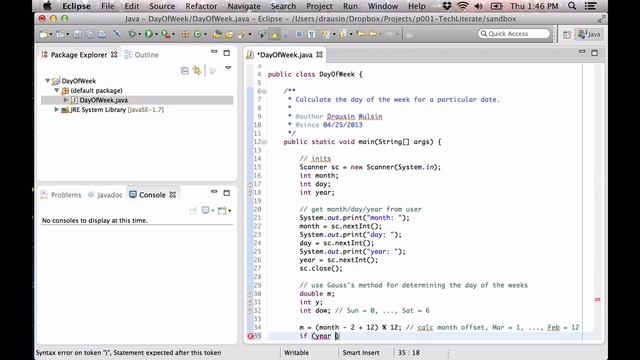Click the Back navigation arrow icon

(373, 34)
